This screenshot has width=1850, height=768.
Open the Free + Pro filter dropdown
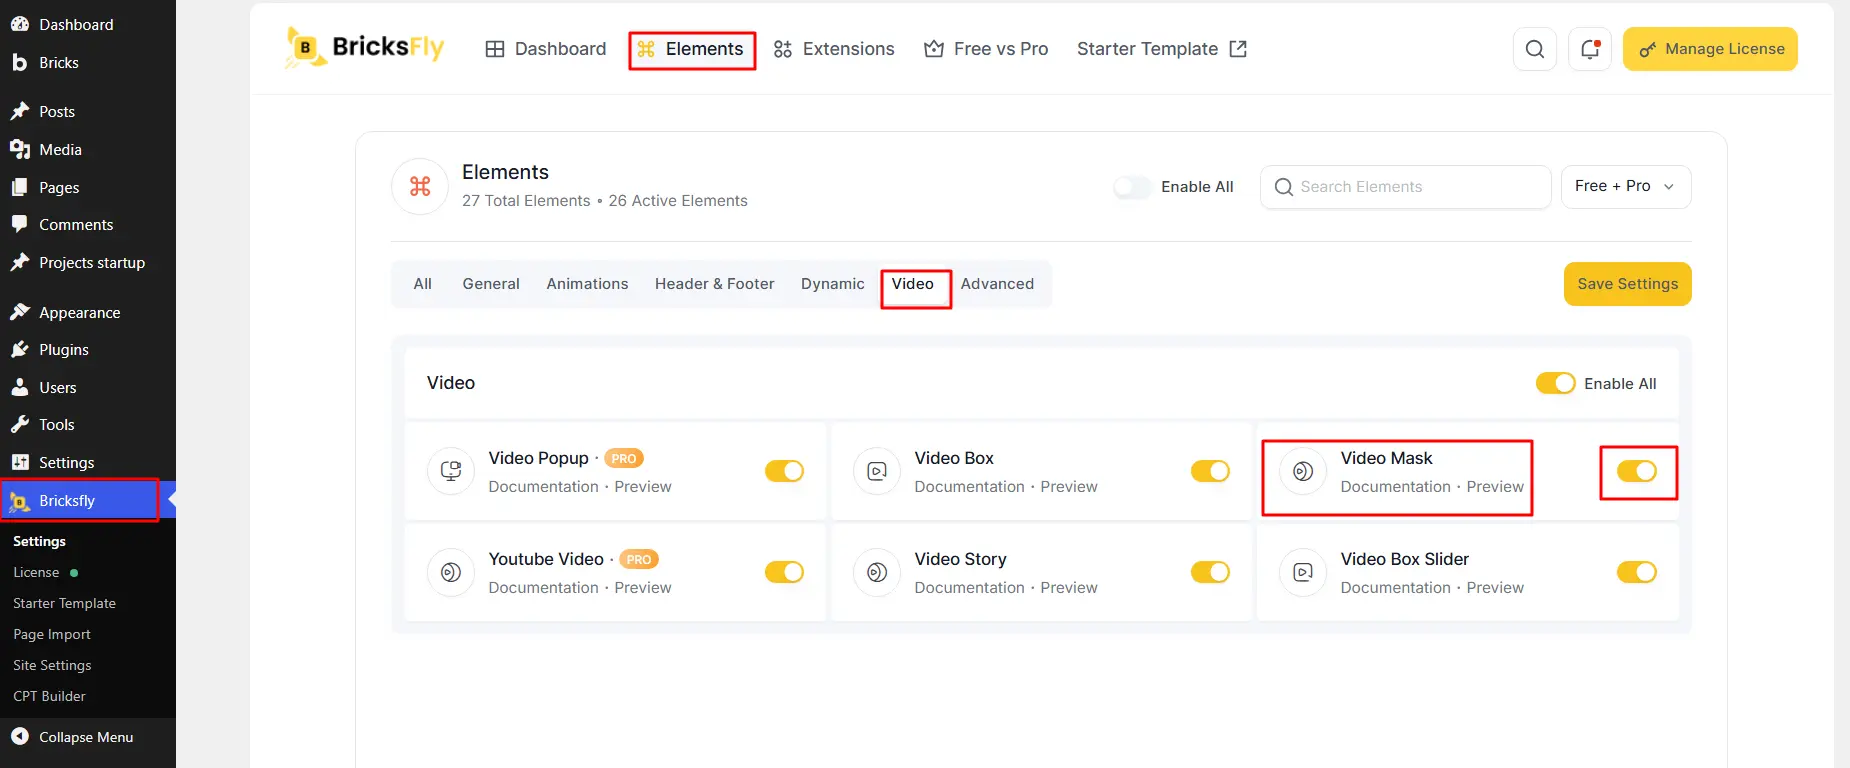click(1626, 186)
